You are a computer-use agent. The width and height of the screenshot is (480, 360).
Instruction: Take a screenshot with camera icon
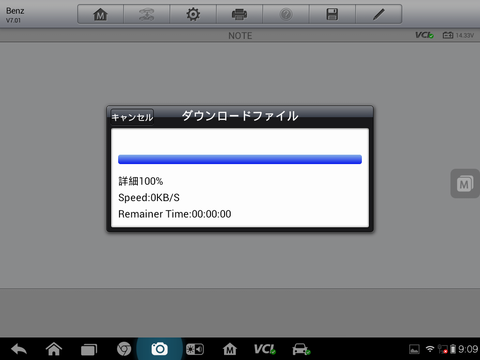click(159, 349)
